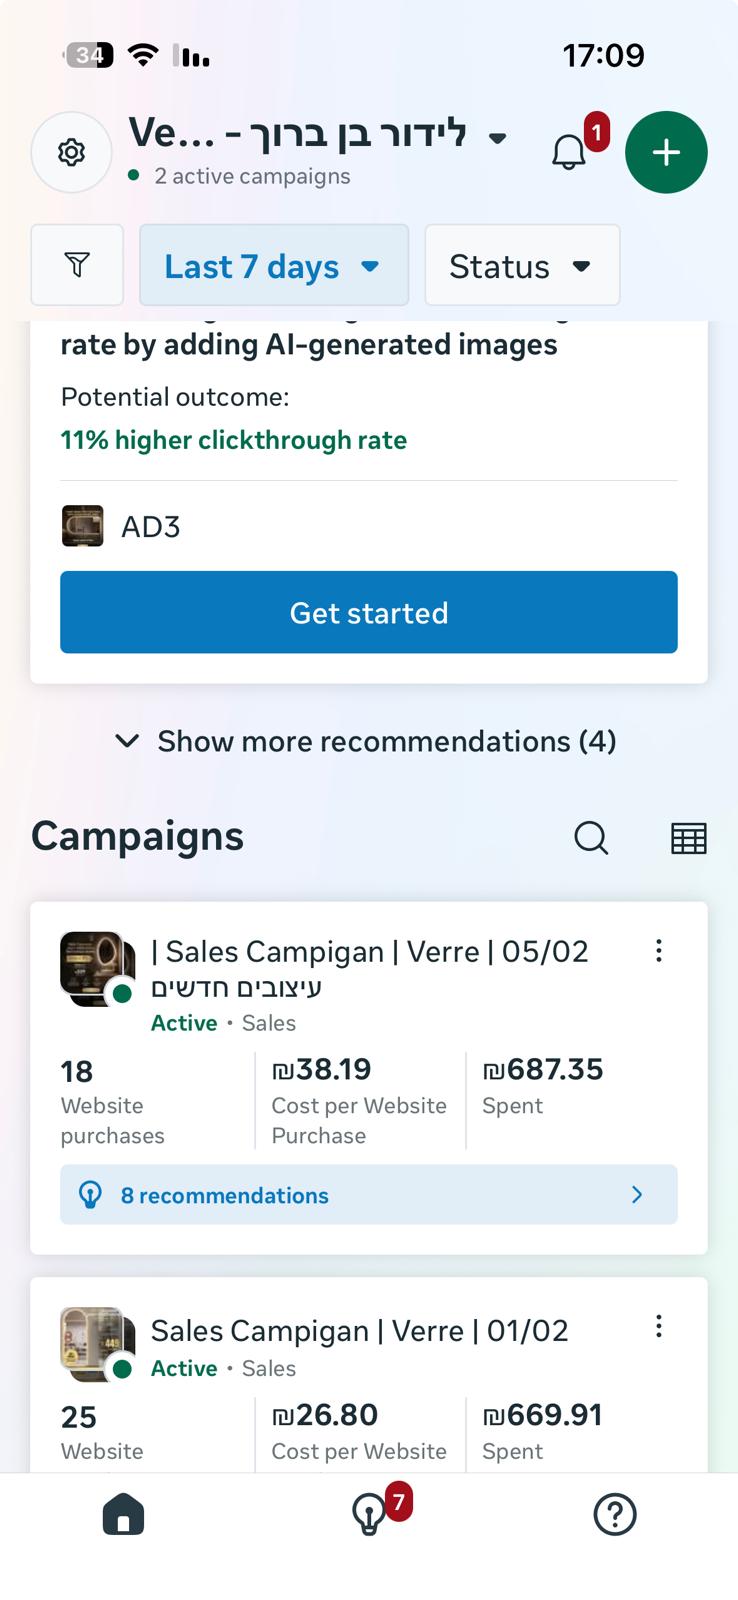The image size is (738, 1600).
Task: Open the Last 7 days date dropdown
Action: 273,266
